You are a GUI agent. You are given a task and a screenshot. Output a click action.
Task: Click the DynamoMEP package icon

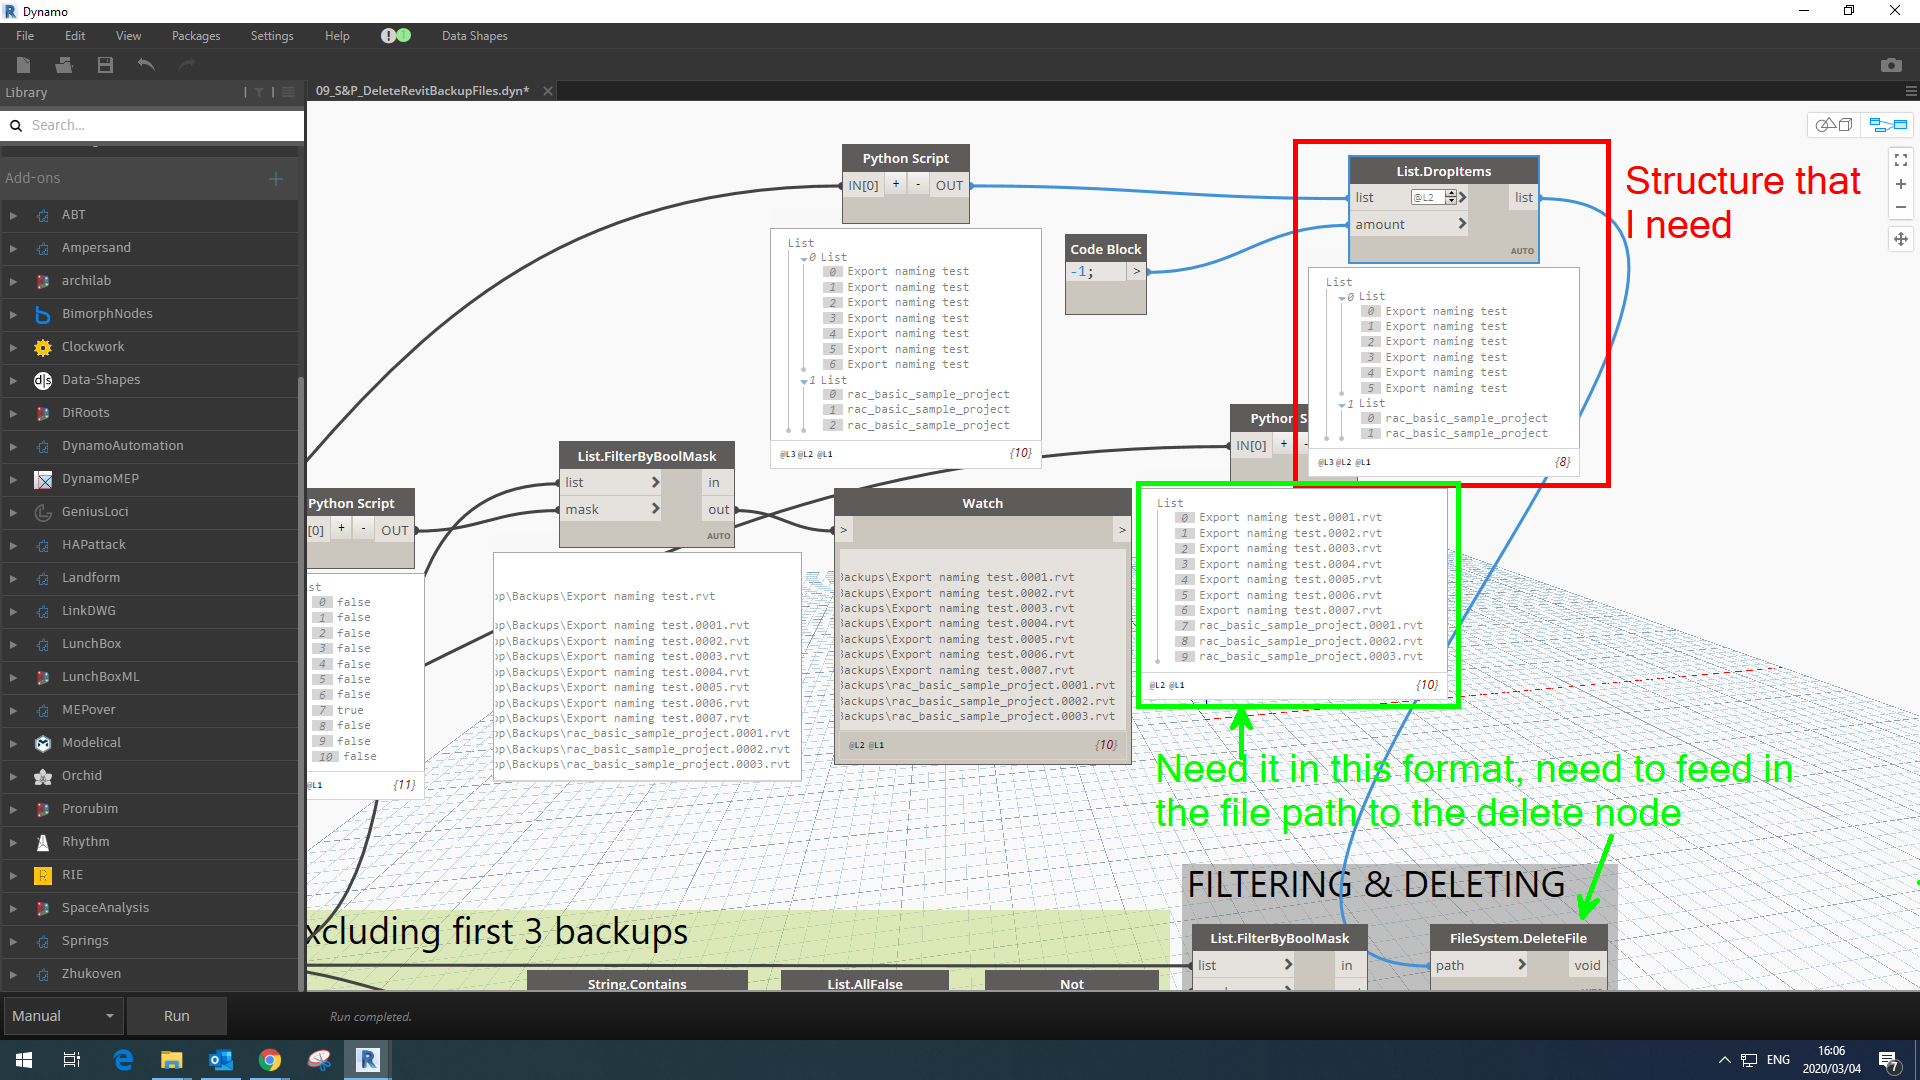tap(43, 479)
